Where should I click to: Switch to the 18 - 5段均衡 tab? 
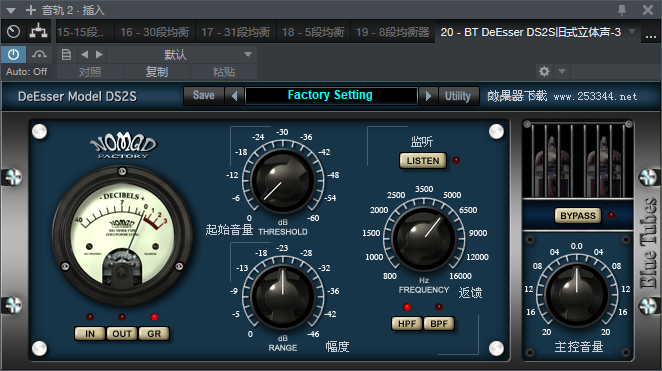pos(313,32)
